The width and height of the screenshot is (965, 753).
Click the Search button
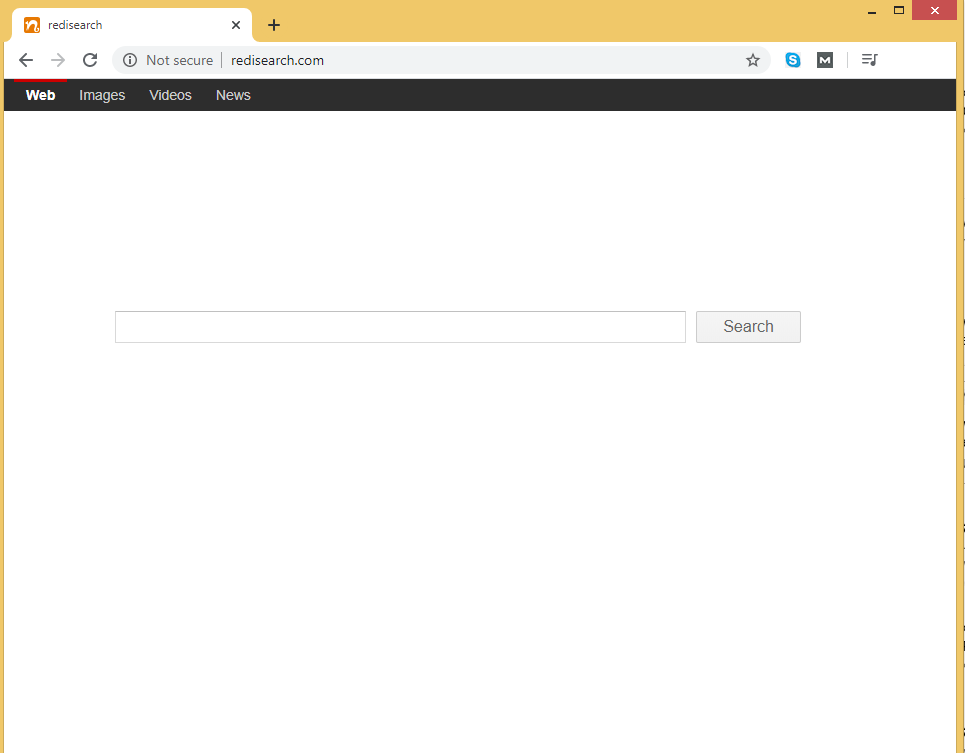[x=748, y=327]
